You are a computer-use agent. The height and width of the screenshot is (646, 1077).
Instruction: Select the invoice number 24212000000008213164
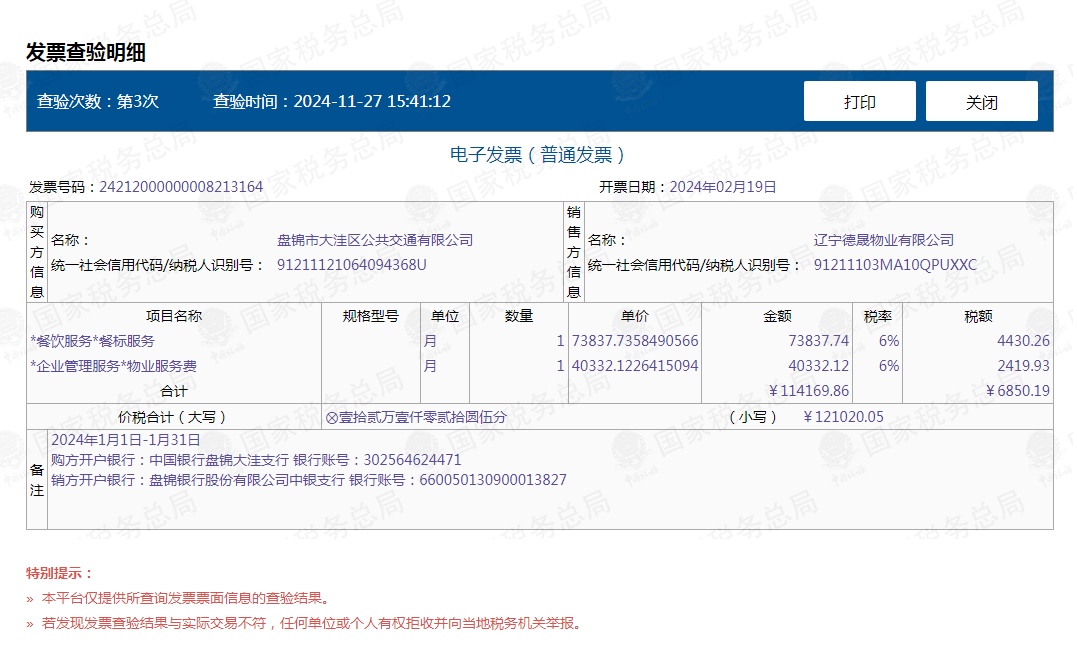click(x=181, y=187)
